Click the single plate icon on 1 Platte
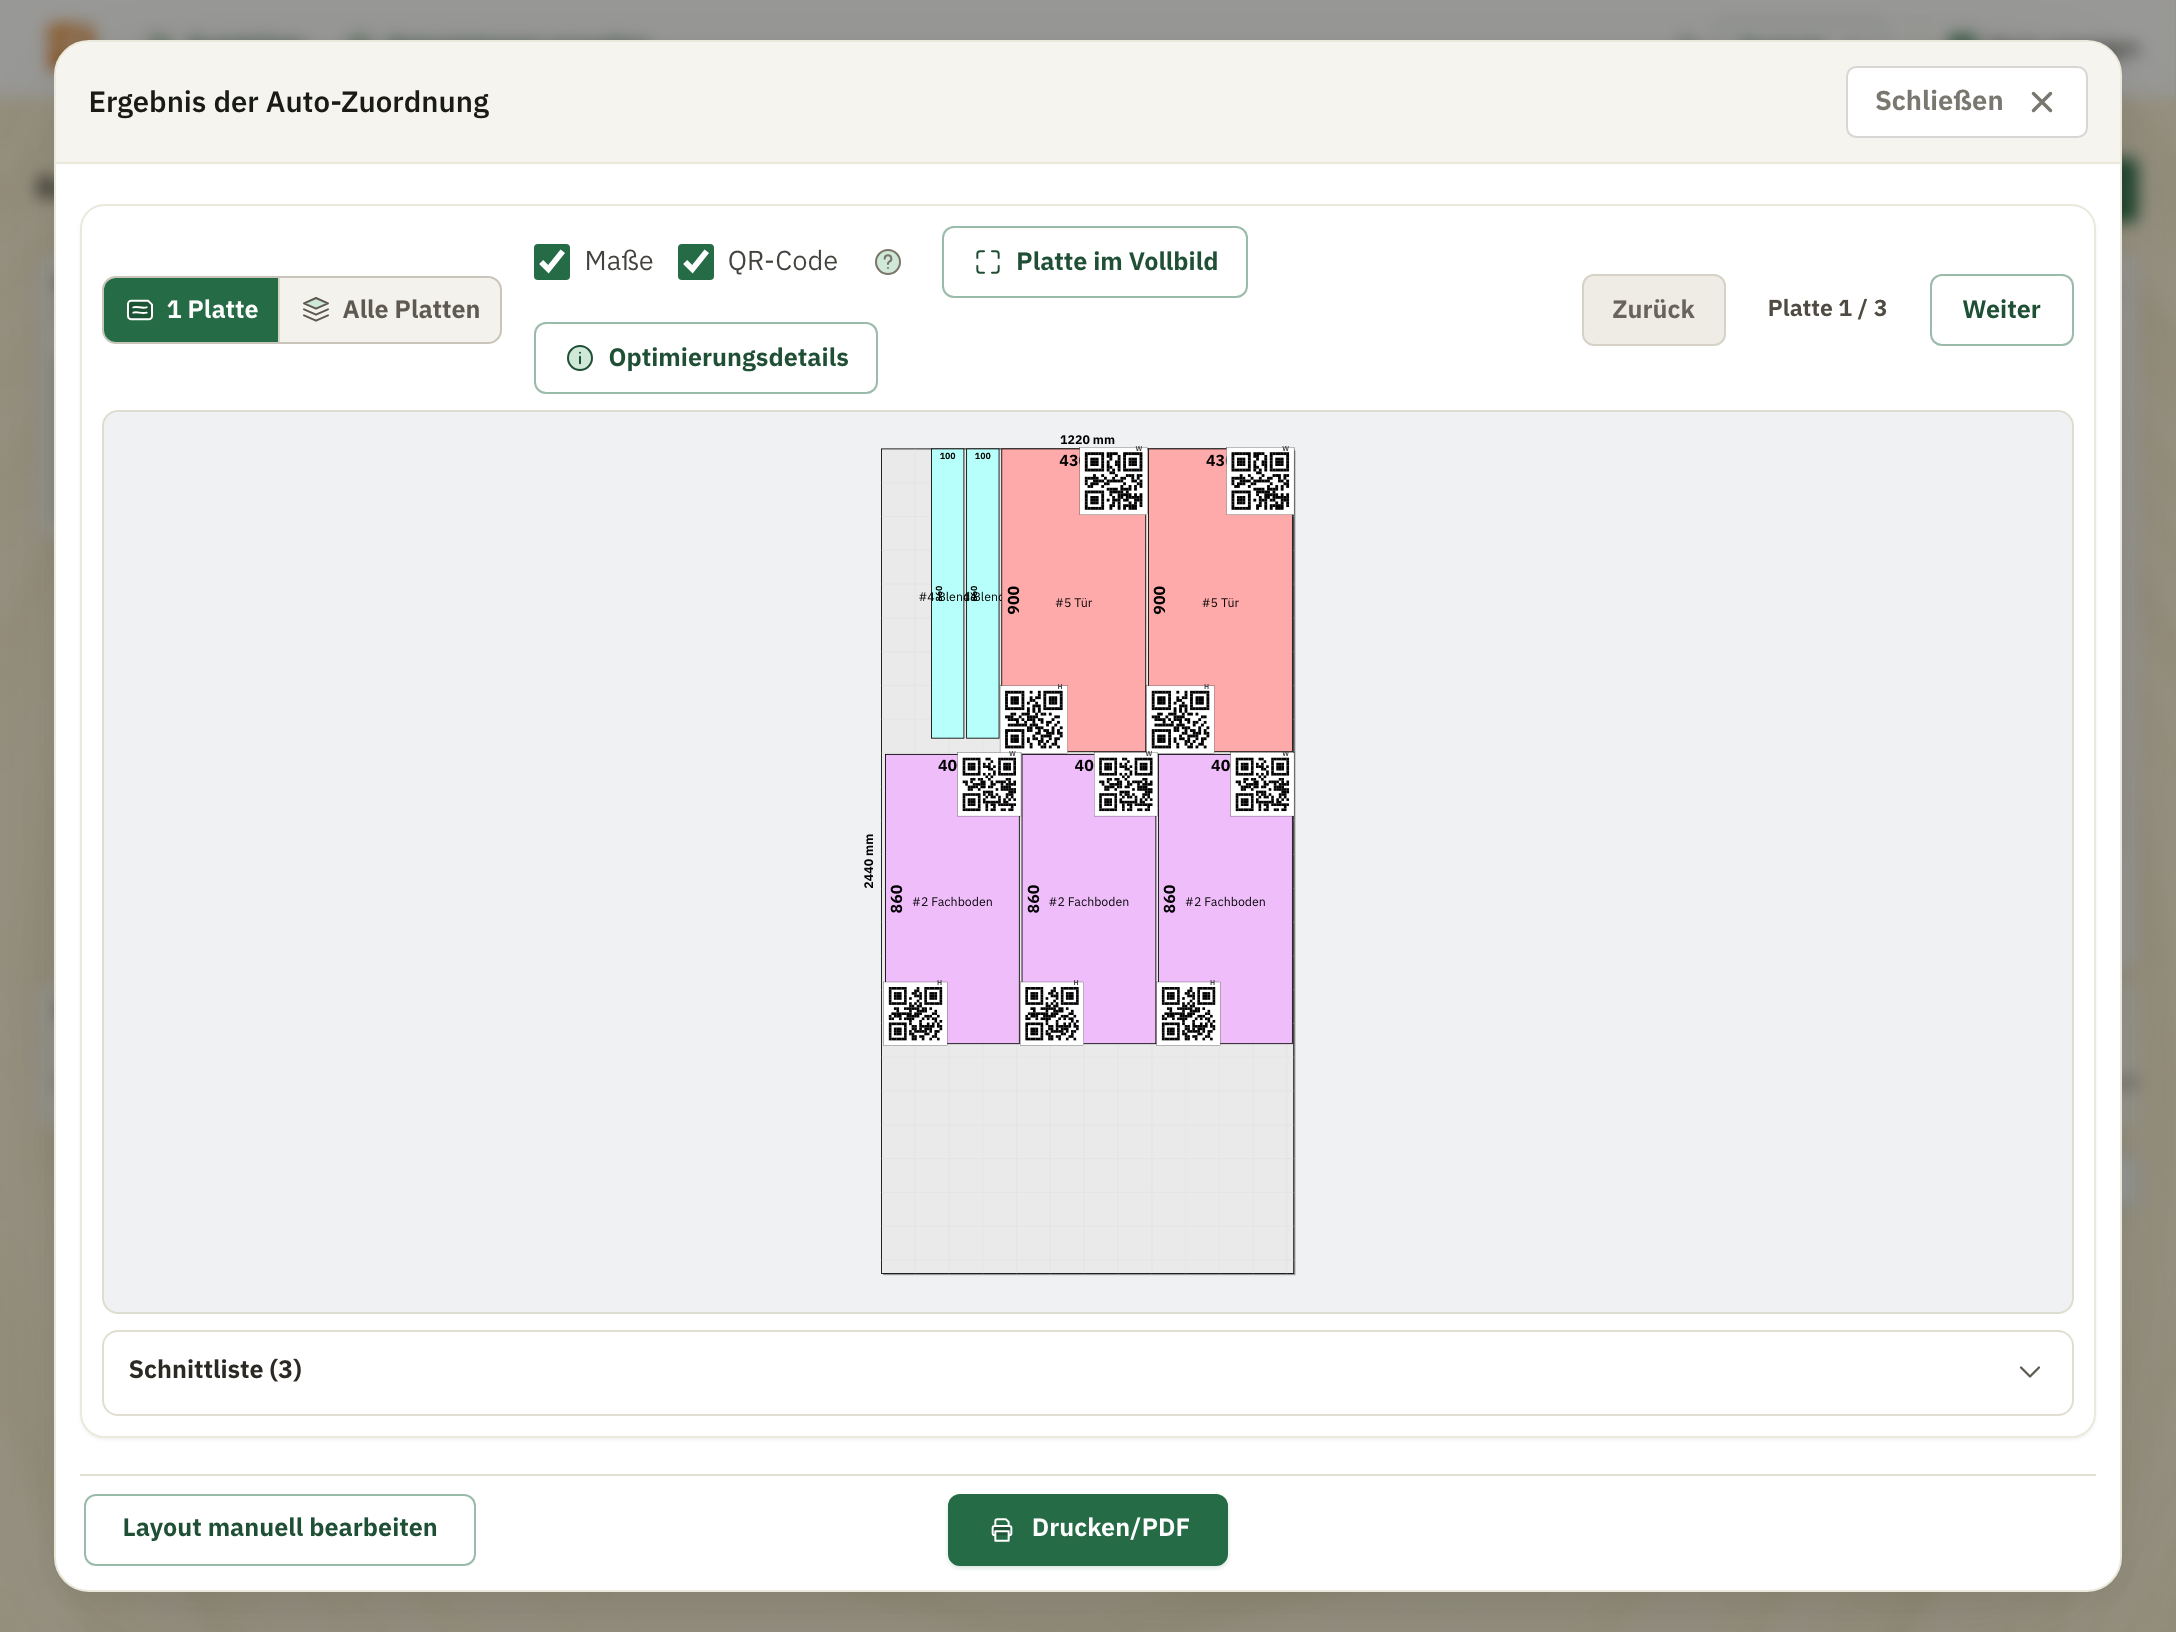The image size is (2176, 1632). [x=140, y=310]
